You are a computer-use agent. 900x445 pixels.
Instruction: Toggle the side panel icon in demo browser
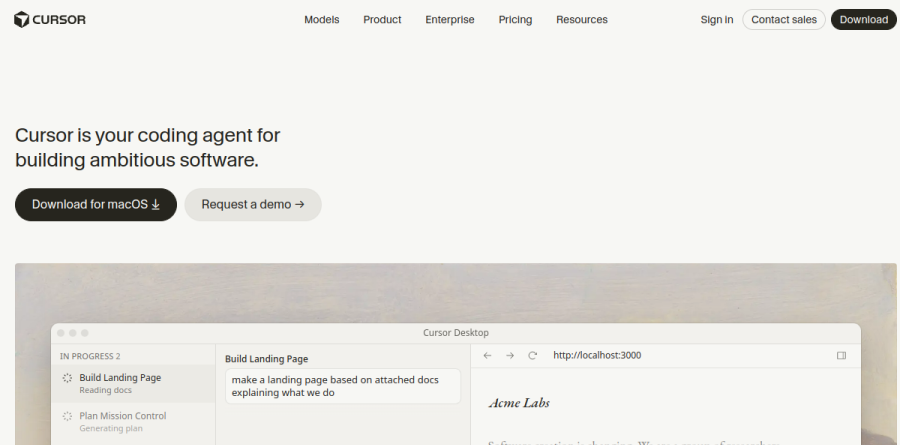pyautogui.click(x=841, y=355)
